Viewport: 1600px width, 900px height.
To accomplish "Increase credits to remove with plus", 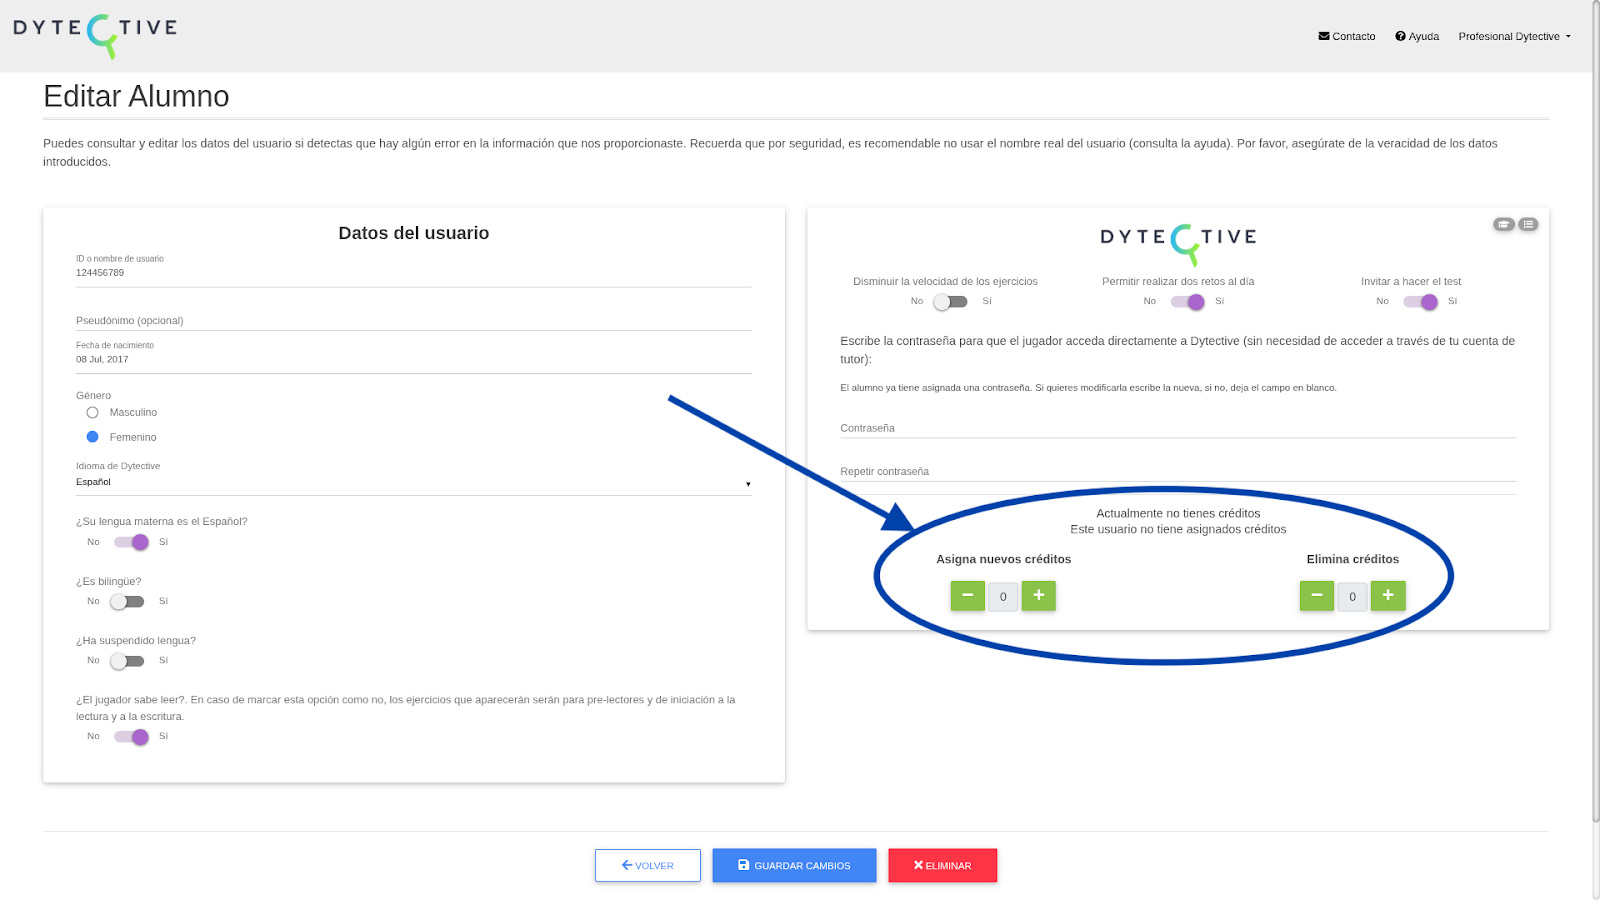I will (1388, 596).
